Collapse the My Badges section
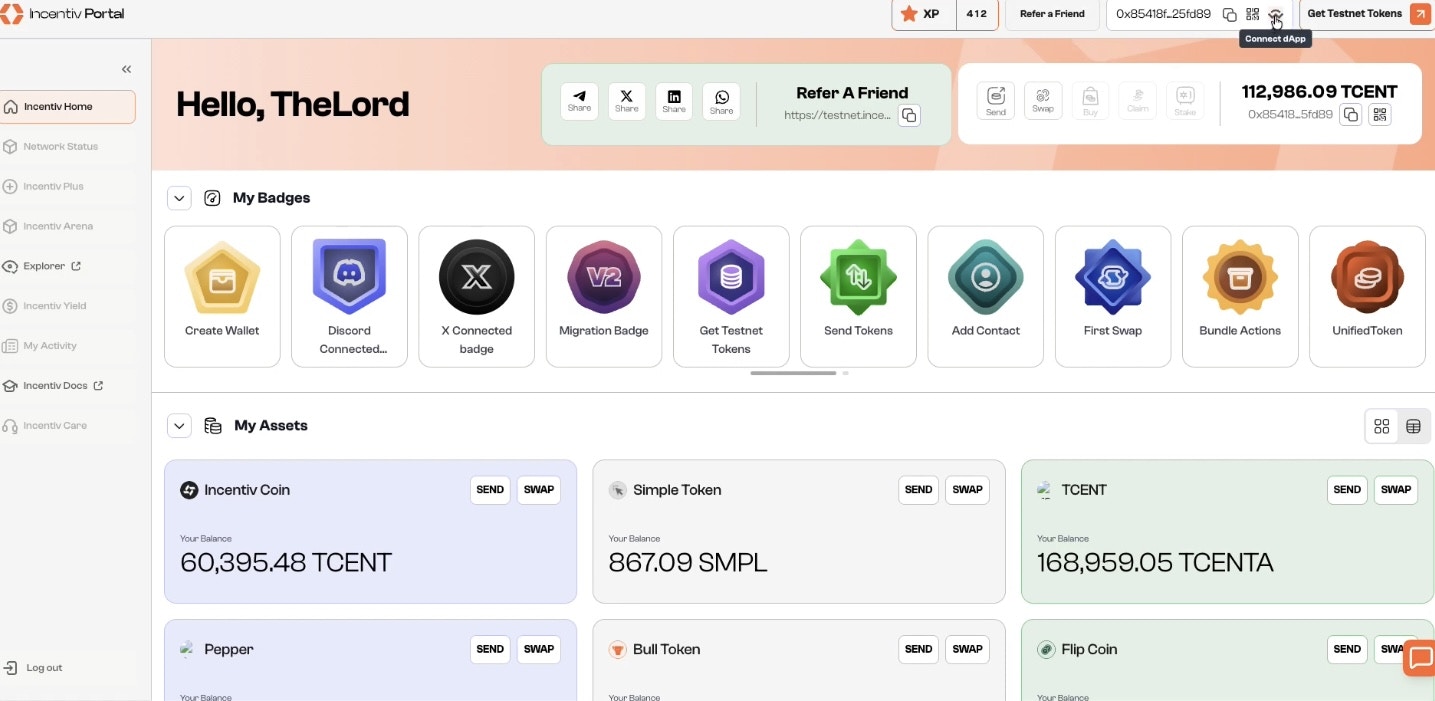Viewport: 1435px width, 701px height. (179, 197)
